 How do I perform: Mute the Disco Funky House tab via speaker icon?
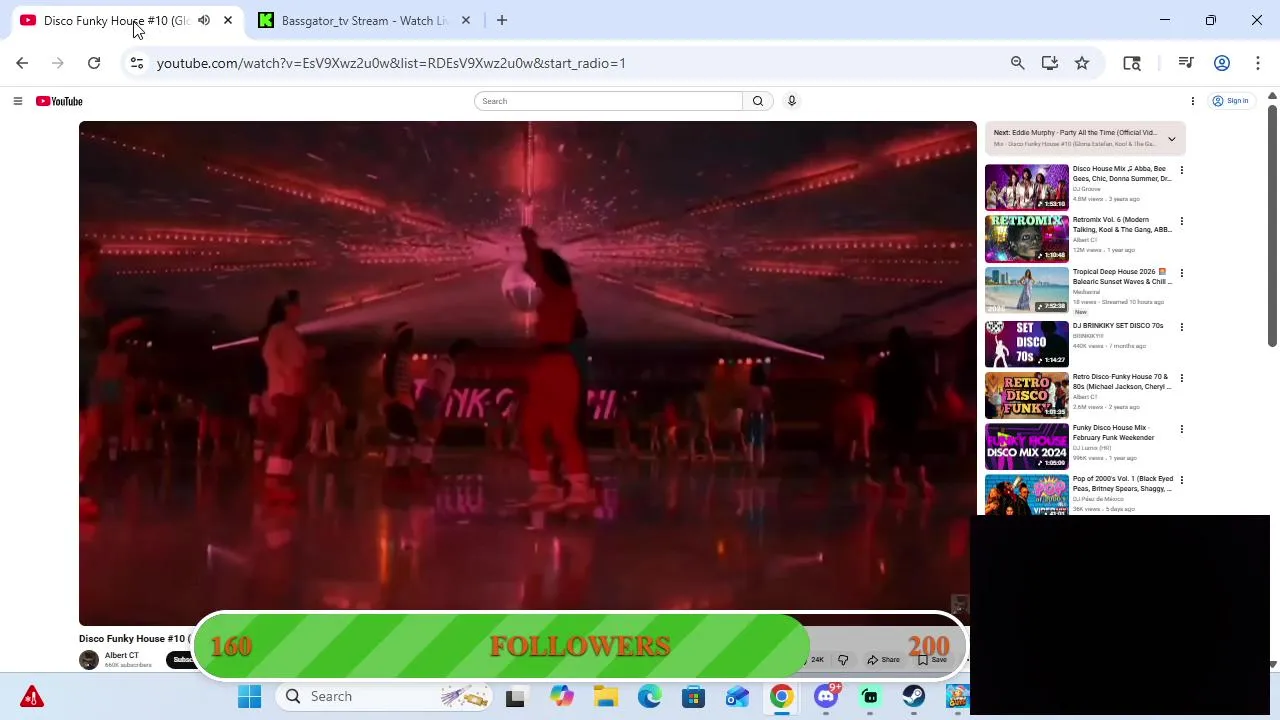coord(204,20)
